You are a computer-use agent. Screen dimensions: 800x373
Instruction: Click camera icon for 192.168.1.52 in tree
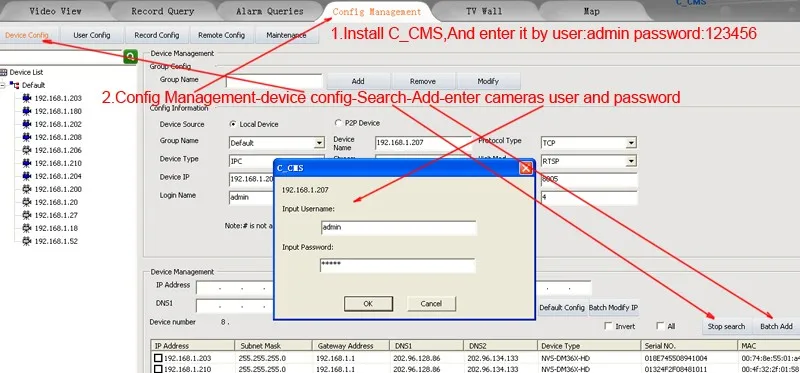point(27,241)
